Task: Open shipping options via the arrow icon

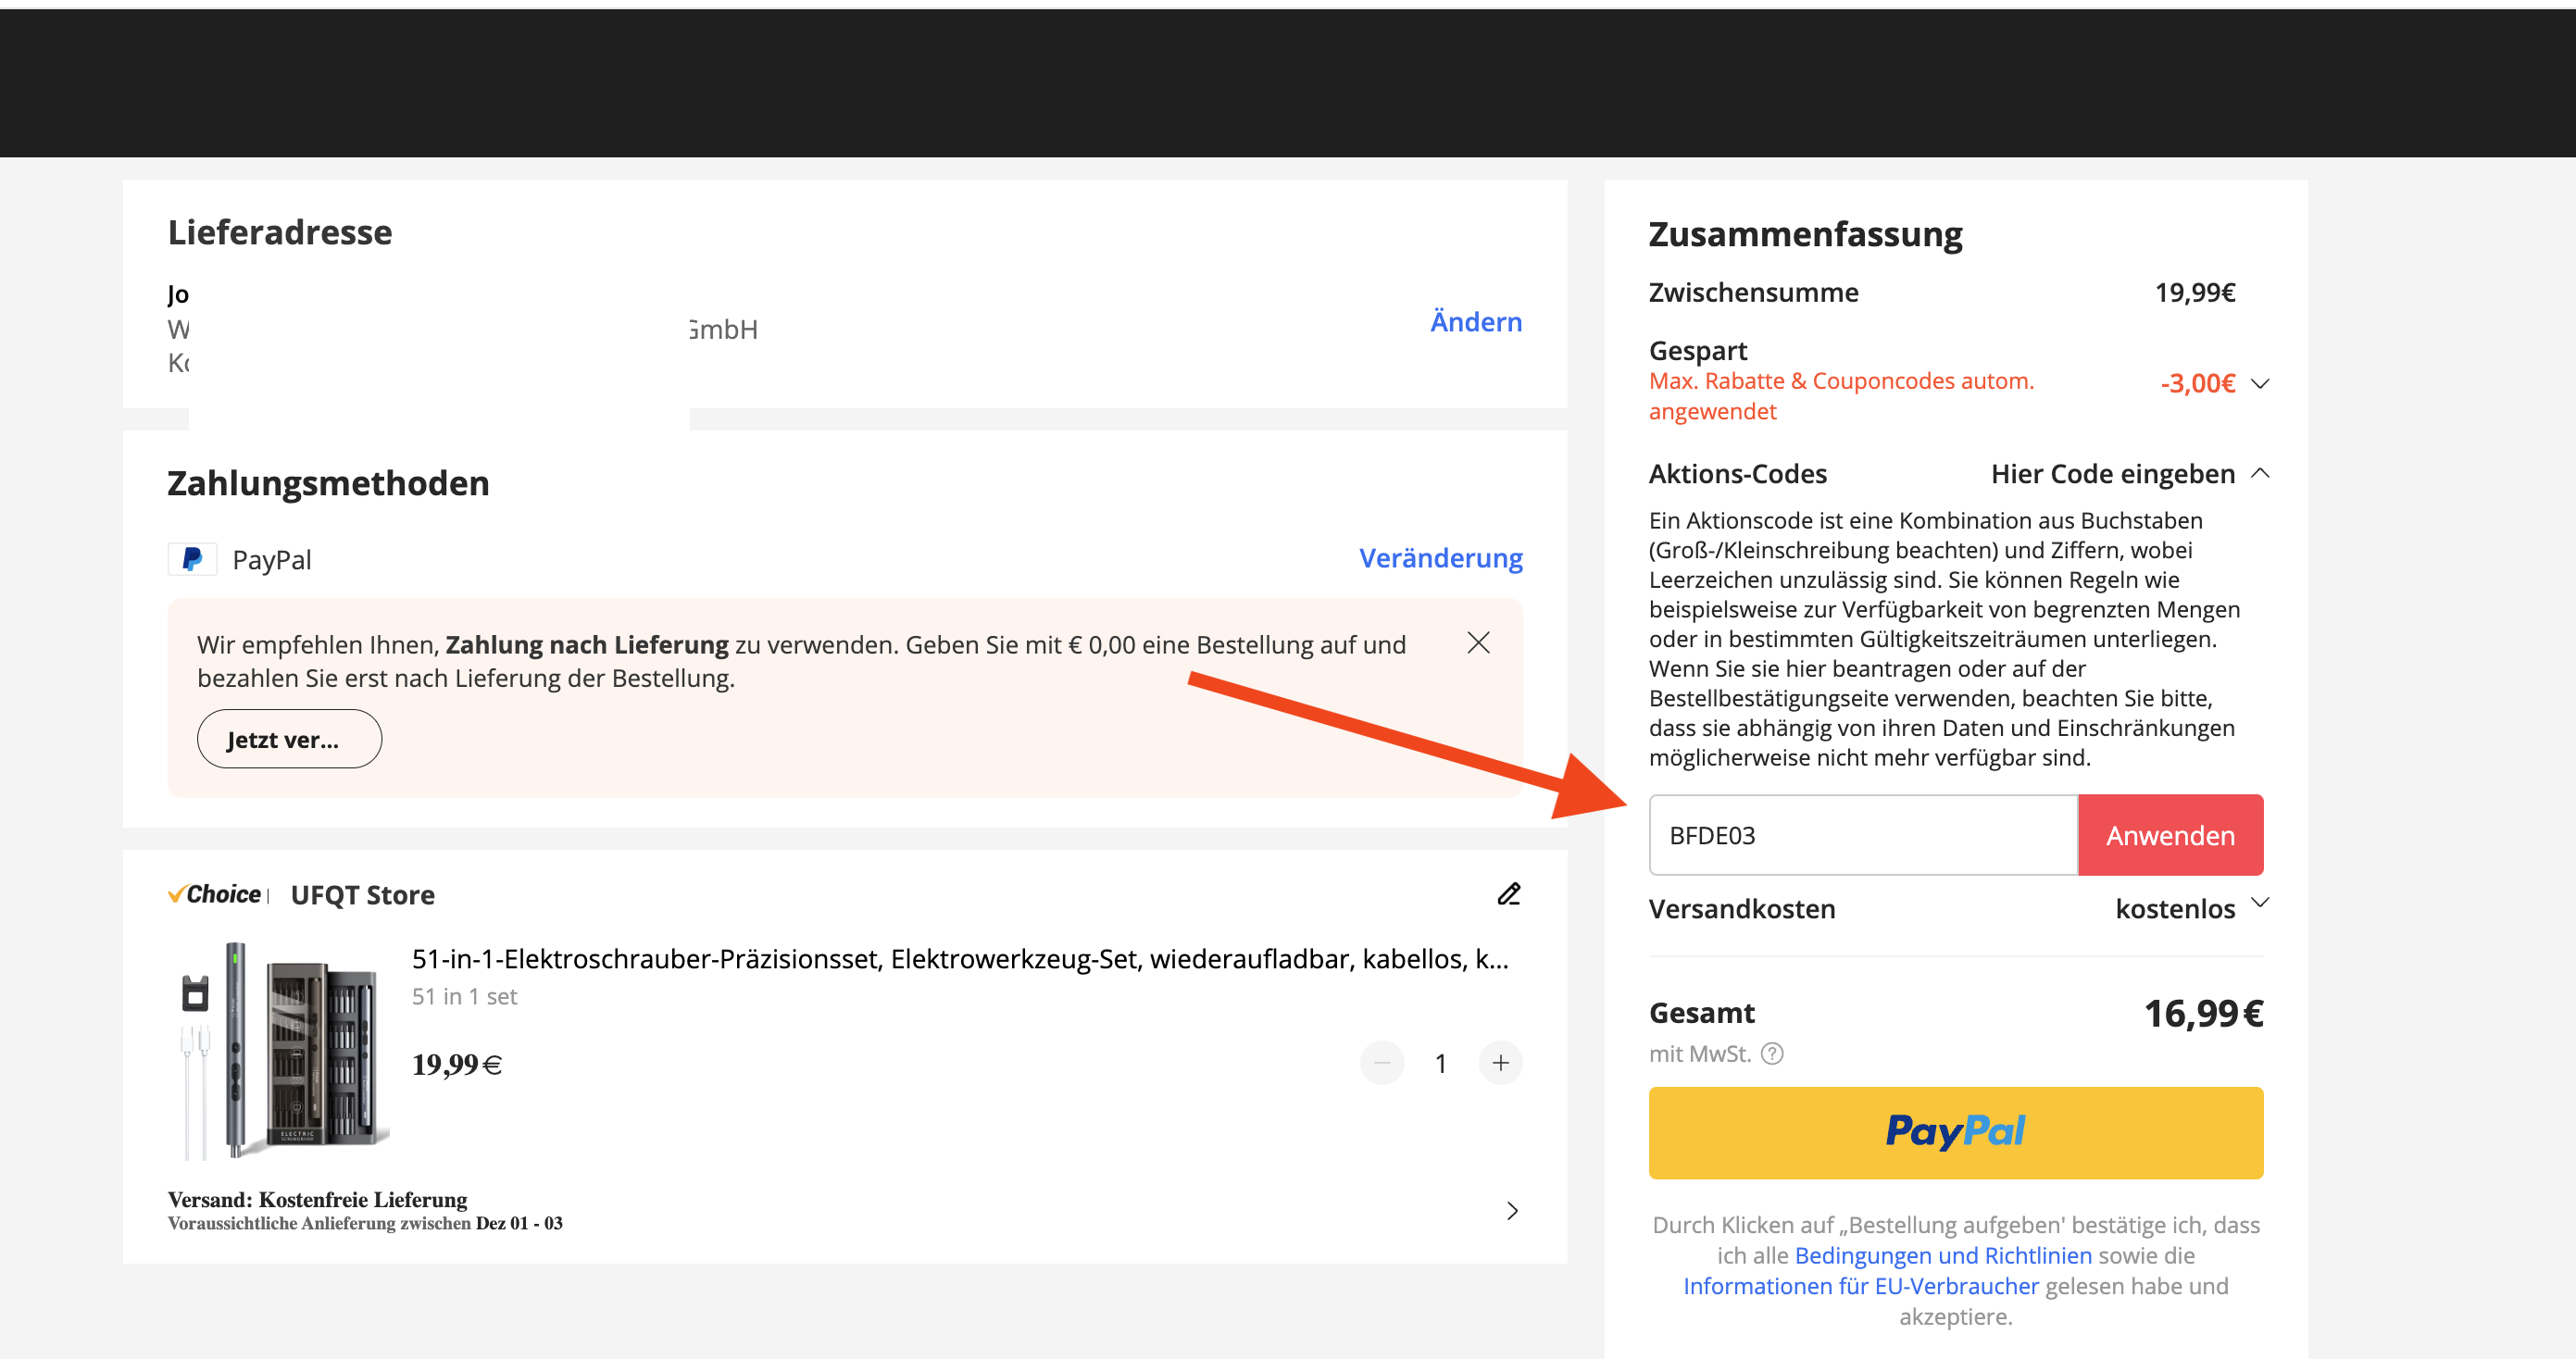Action: [1512, 1211]
